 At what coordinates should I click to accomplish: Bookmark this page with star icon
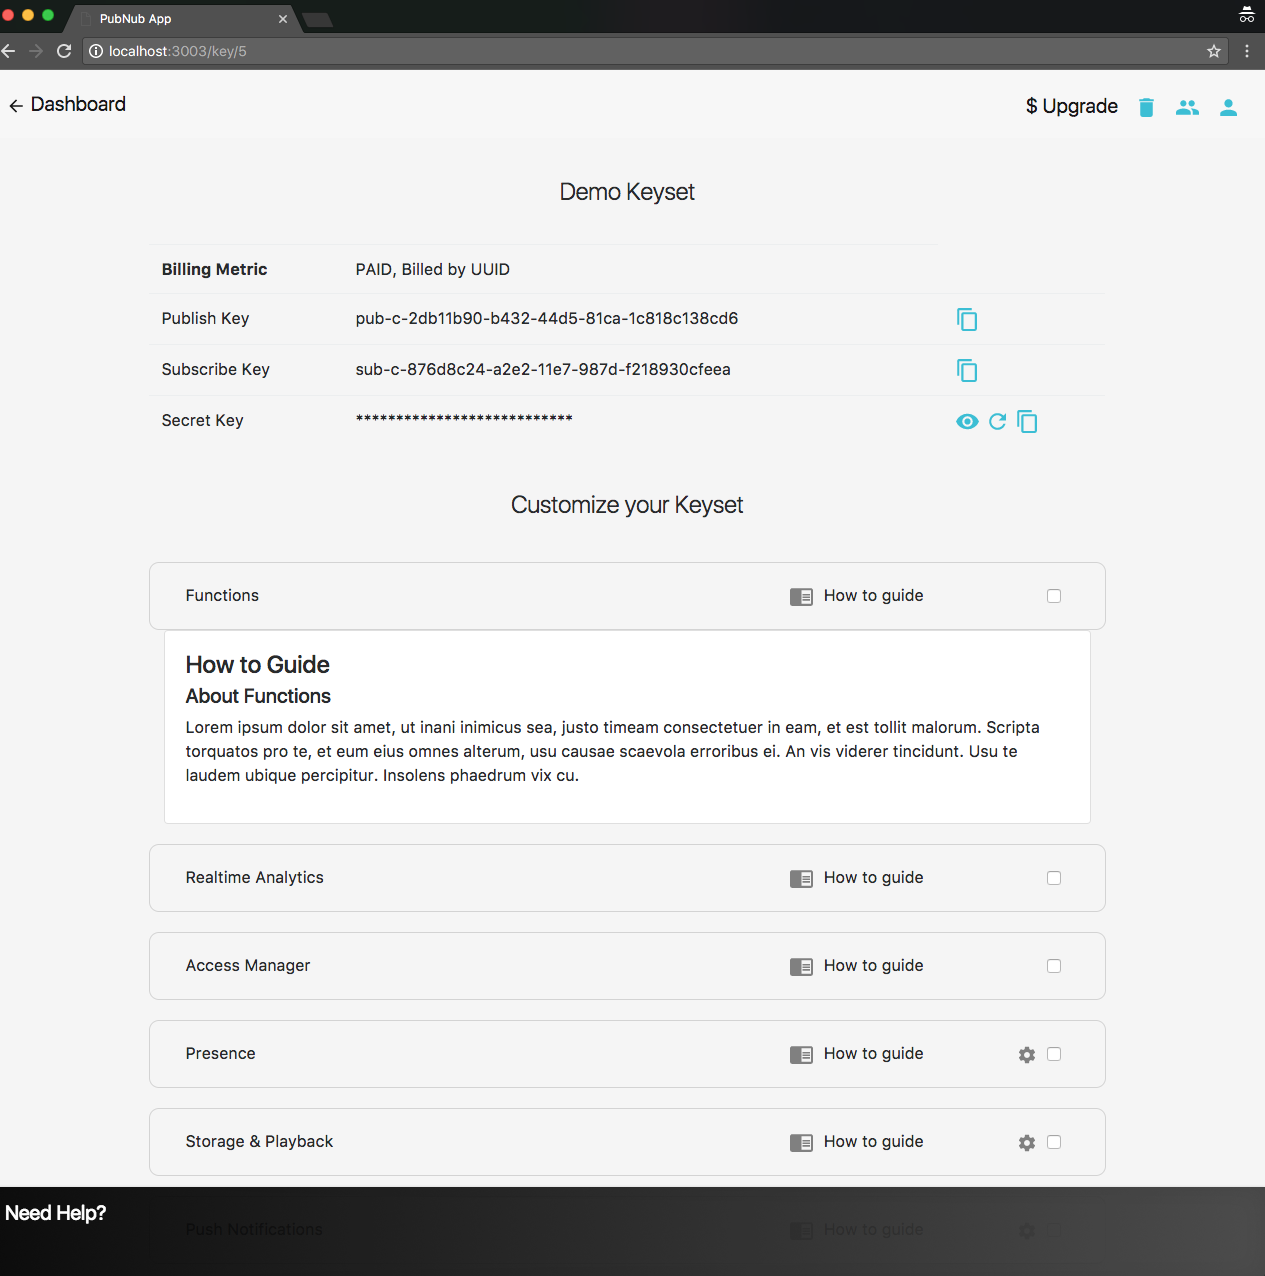click(x=1214, y=51)
